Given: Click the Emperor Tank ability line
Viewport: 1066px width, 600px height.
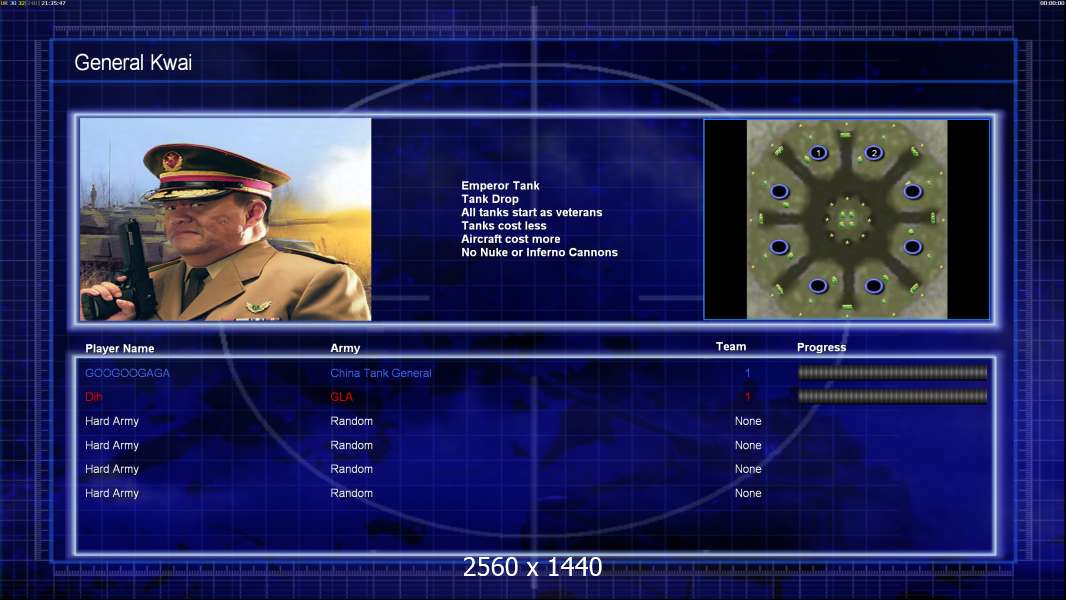Looking at the screenshot, I should click(500, 186).
